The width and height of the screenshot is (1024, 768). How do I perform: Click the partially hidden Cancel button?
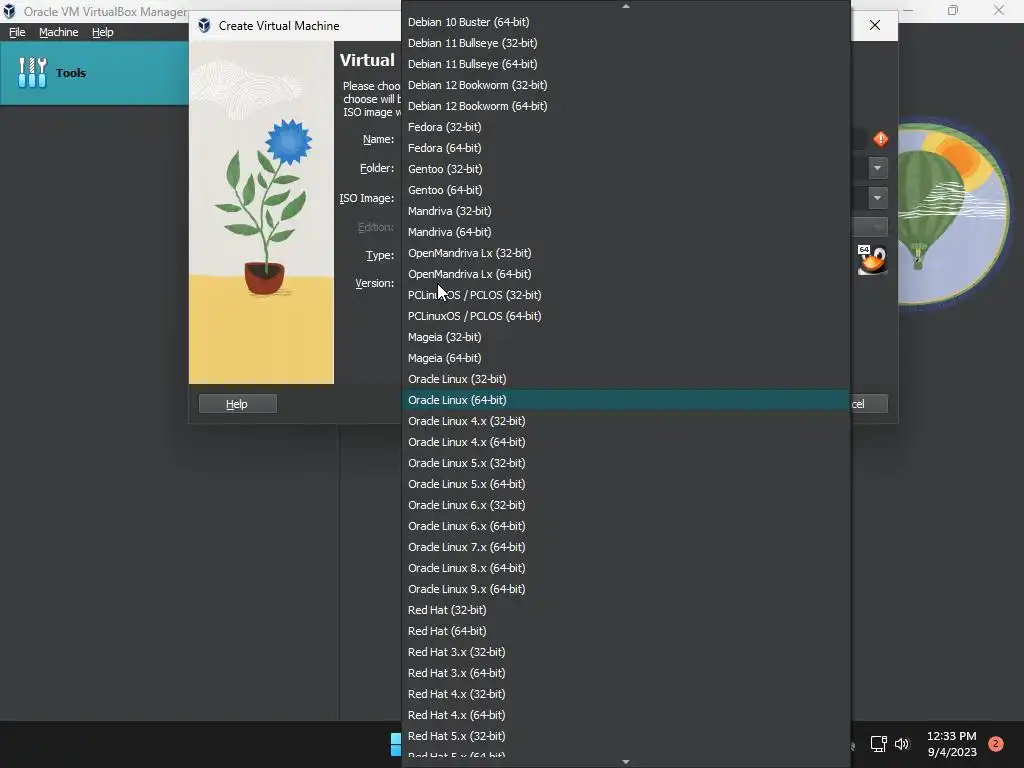(869, 404)
